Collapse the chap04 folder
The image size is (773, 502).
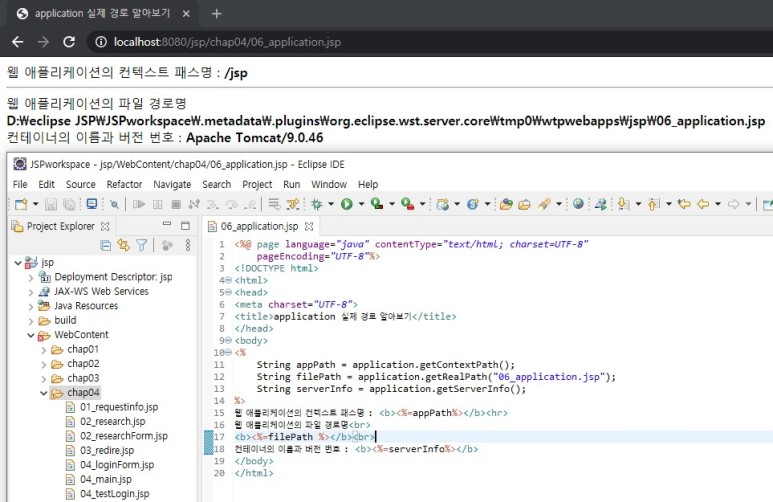coord(43,393)
